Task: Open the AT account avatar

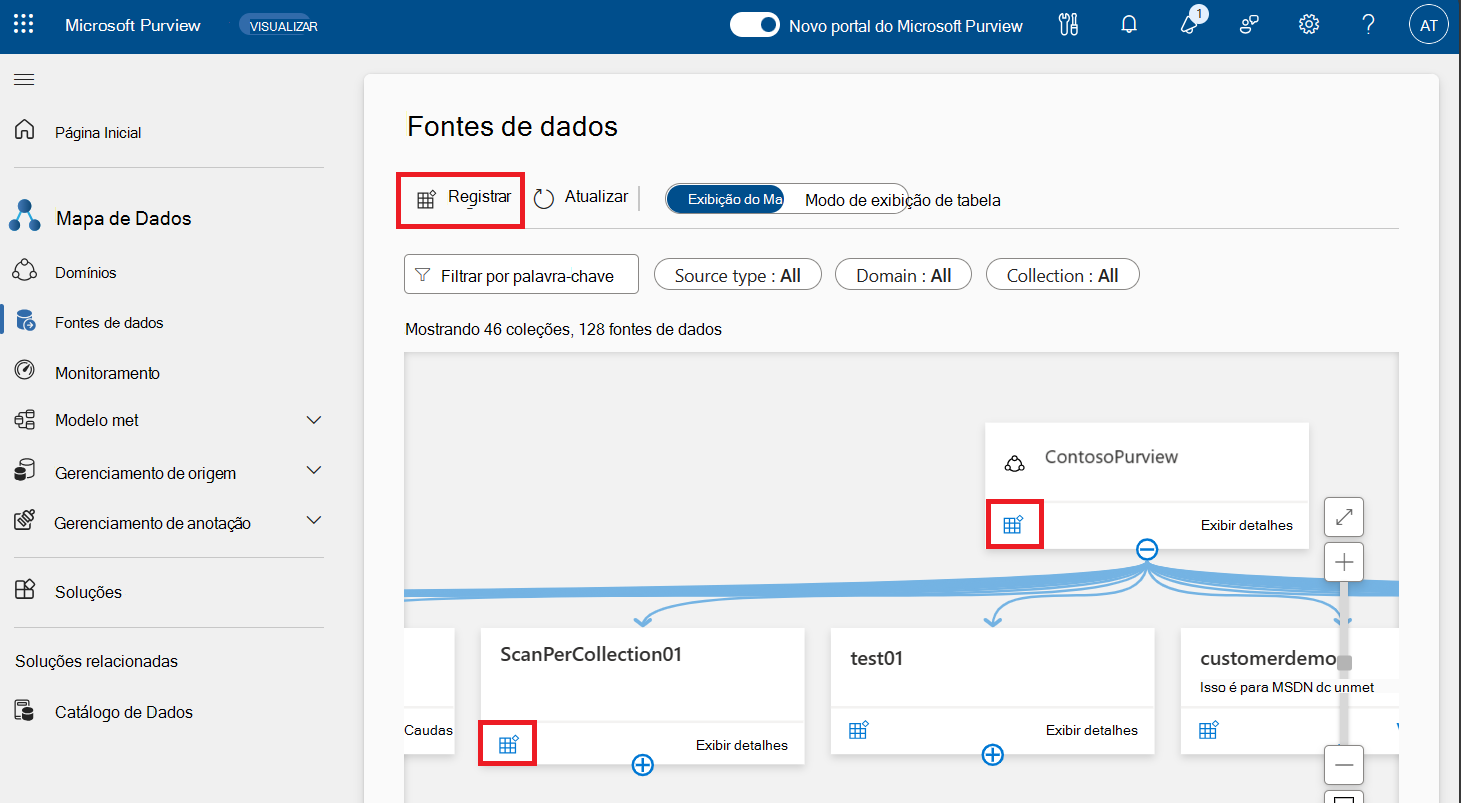Action: [x=1429, y=26]
